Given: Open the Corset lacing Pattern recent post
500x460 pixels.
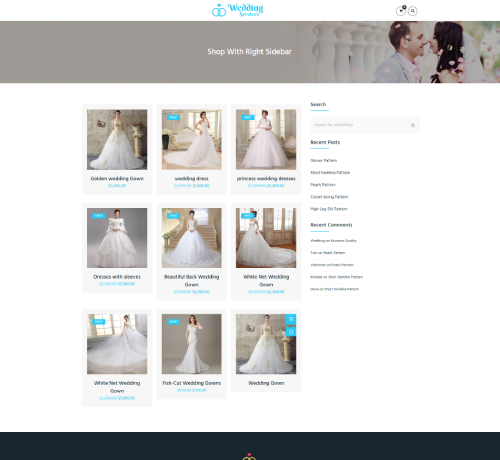Looking at the screenshot, I should (329, 197).
